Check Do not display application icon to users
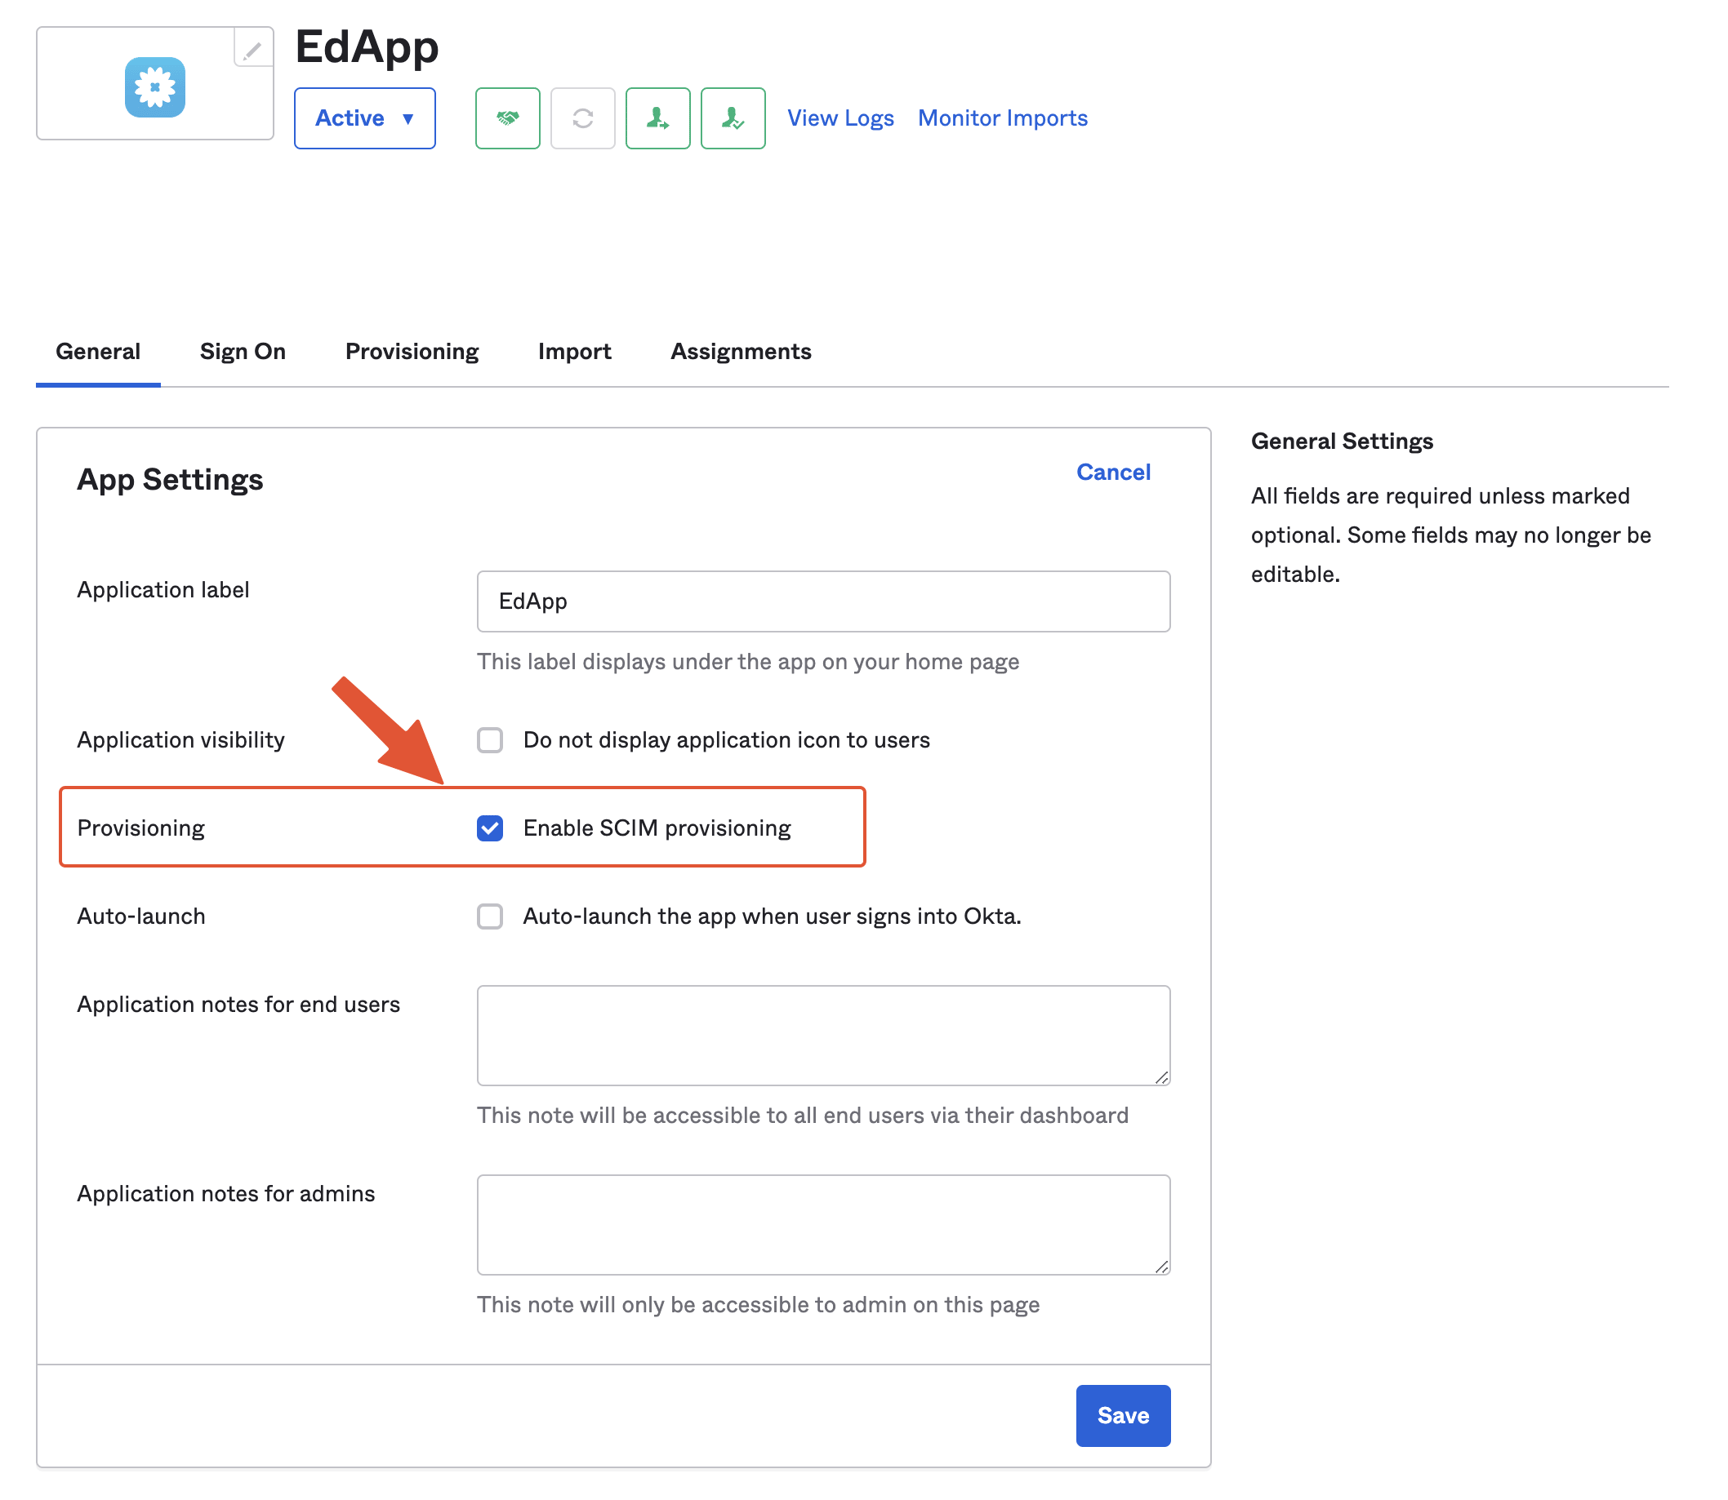The image size is (1728, 1500). [x=490, y=740]
